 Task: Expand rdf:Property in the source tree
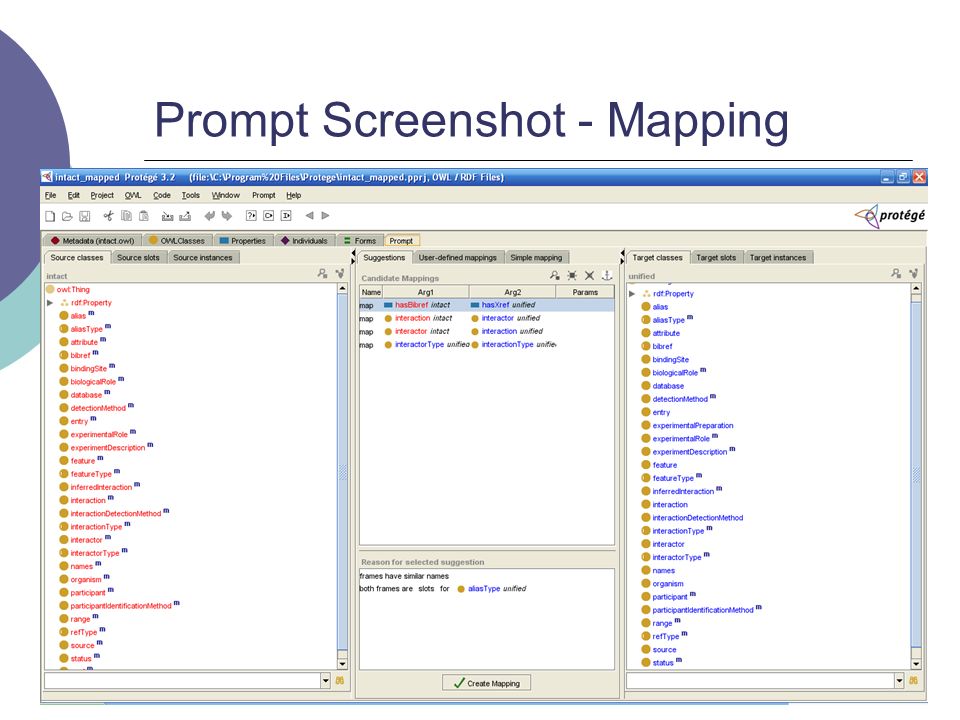coord(50,302)
